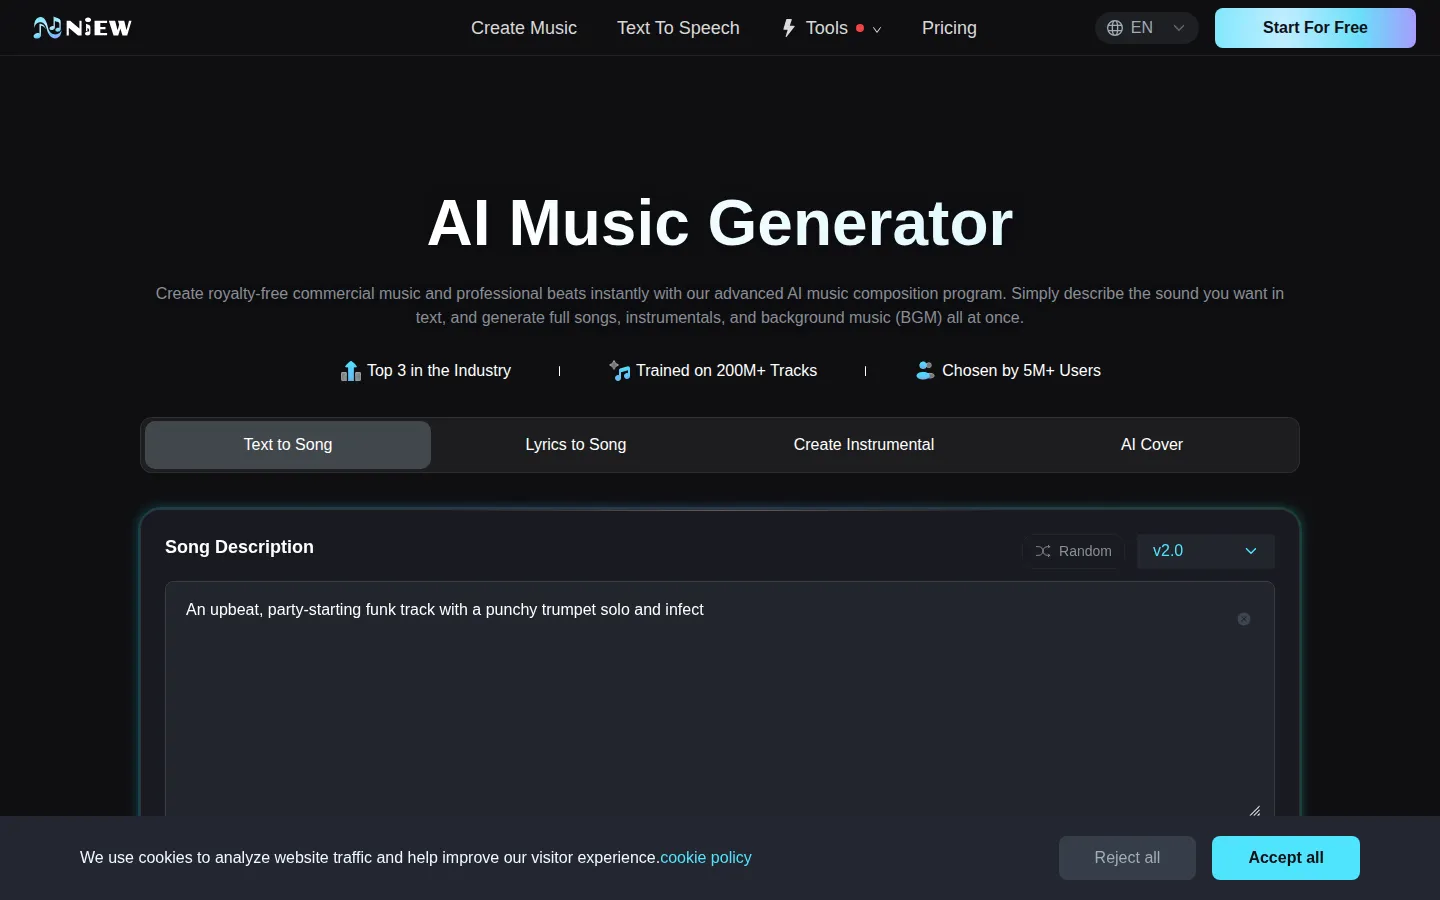Image resolution: width=1440 pixels, height=900 pixels.
Task: Open the Tools dropdown menu
Action: point(832,28)
